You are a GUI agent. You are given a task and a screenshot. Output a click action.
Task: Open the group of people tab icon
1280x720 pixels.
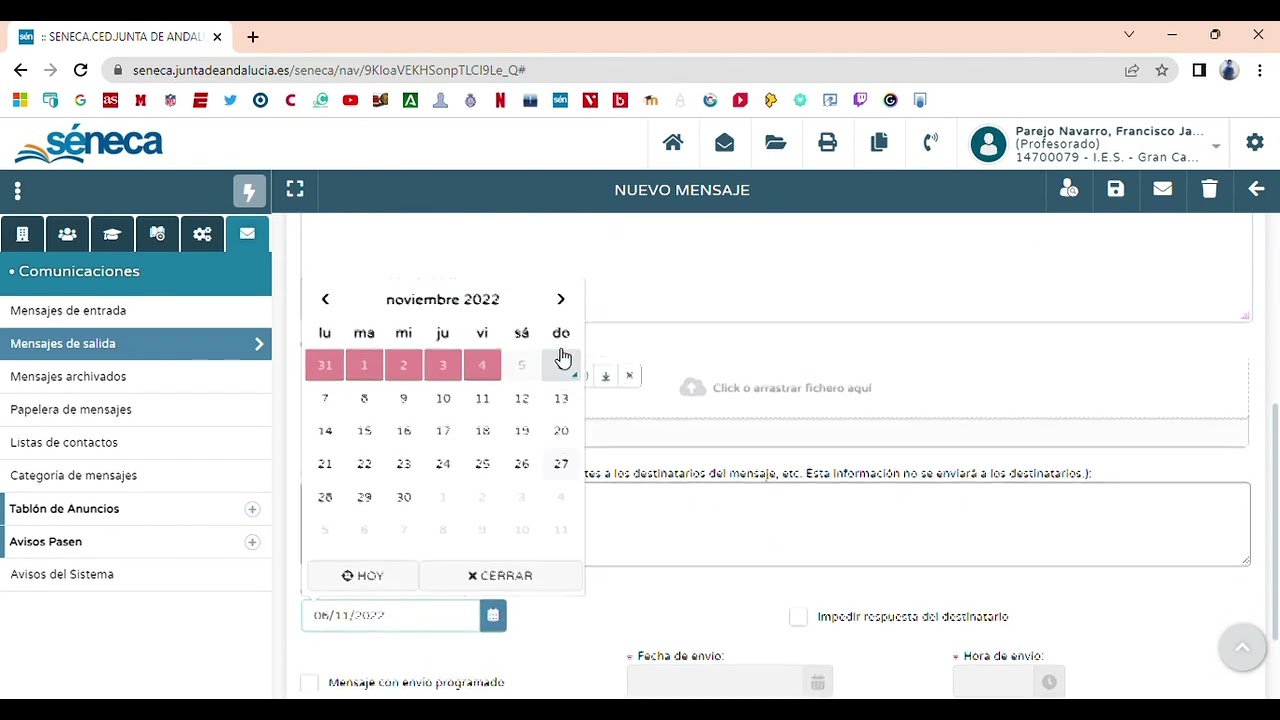point(67,234)
